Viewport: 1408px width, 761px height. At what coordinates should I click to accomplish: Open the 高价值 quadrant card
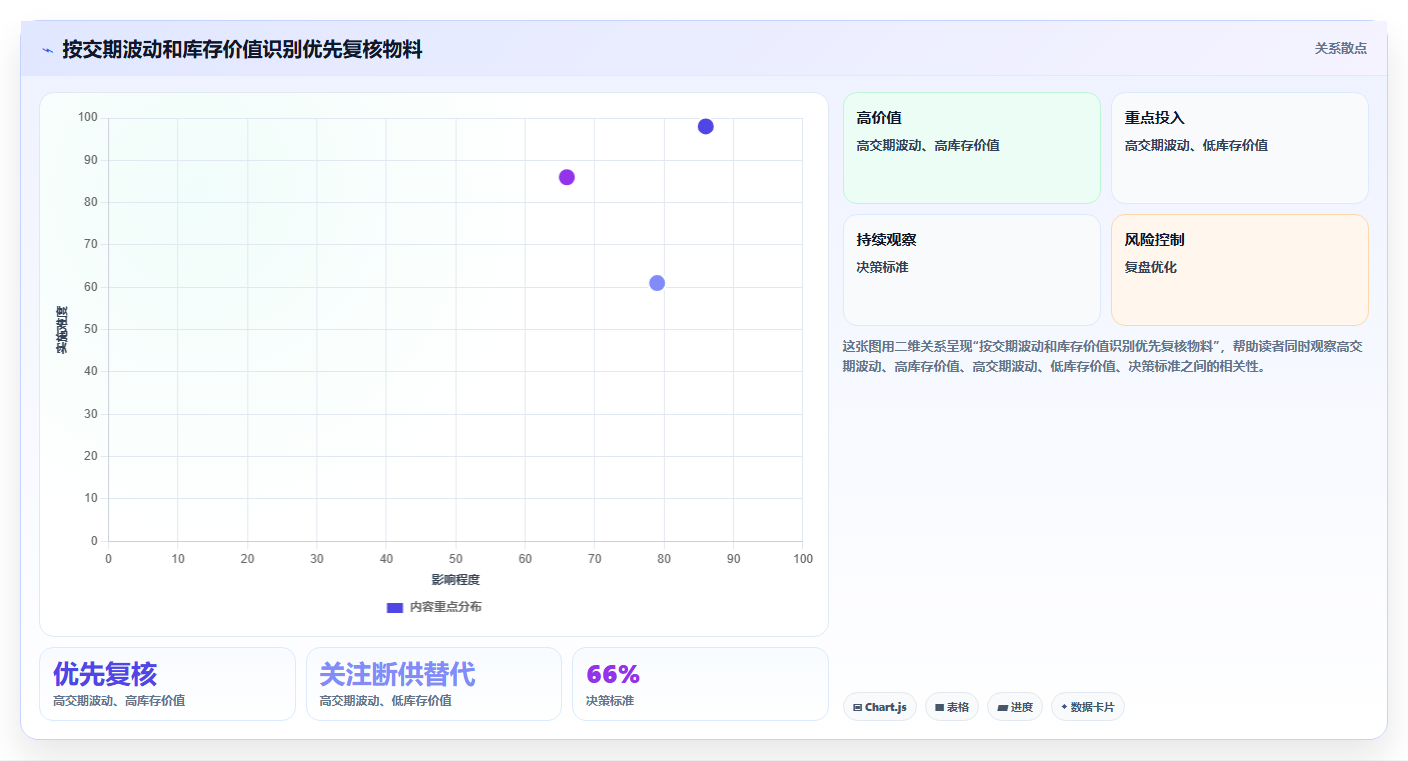[x=972, y=148]
